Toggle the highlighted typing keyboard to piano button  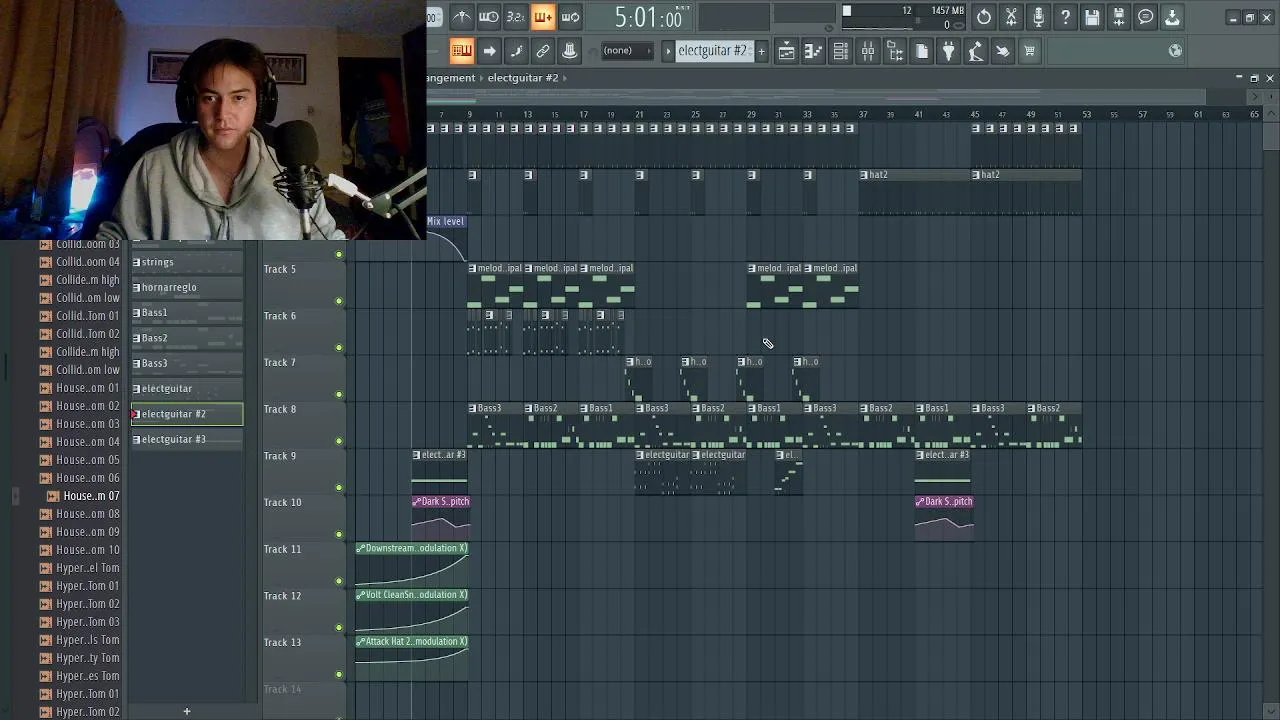coord(461,51)
